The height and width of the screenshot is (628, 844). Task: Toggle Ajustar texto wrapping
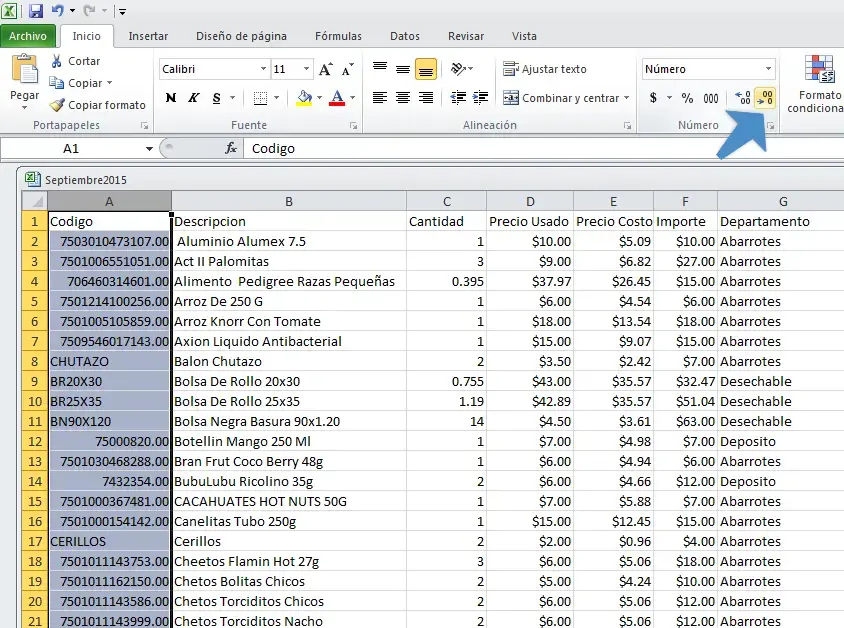545,69
